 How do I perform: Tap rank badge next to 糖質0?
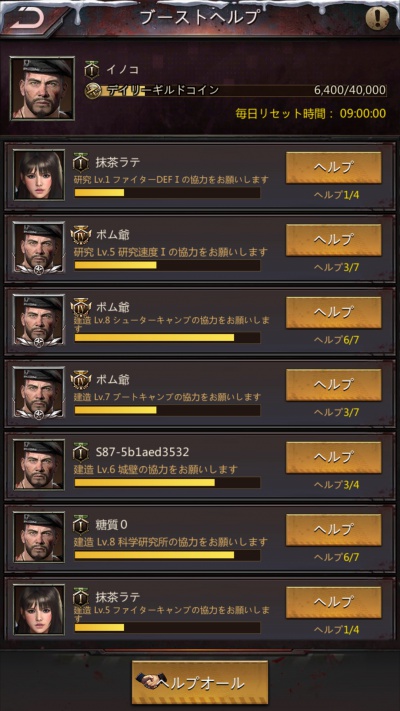[81, 525]
